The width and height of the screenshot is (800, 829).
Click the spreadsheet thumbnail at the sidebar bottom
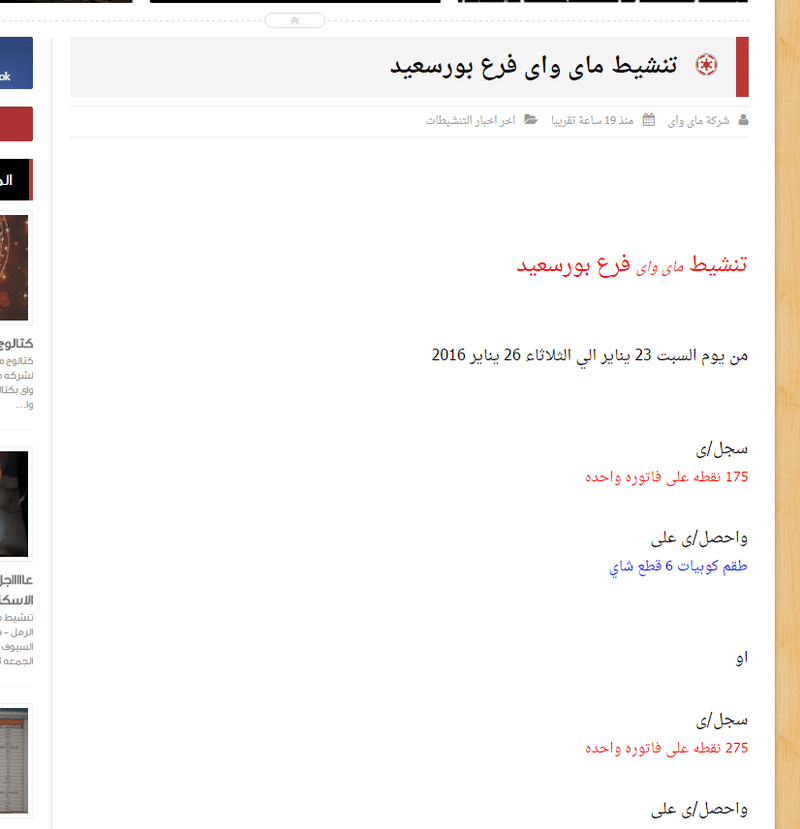tap(16, 760)
